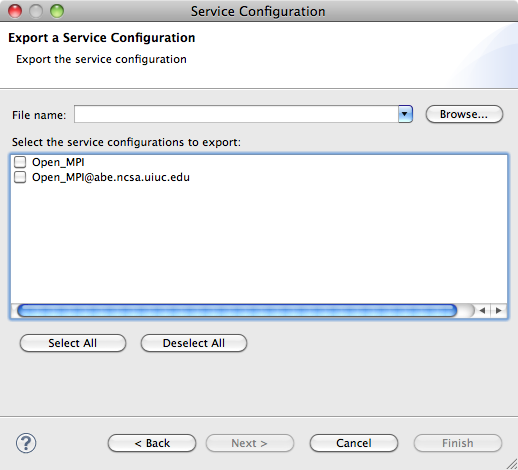Go to previous page with Back button
This screenshot has height=470, width=518.
[x=152, y=443]
